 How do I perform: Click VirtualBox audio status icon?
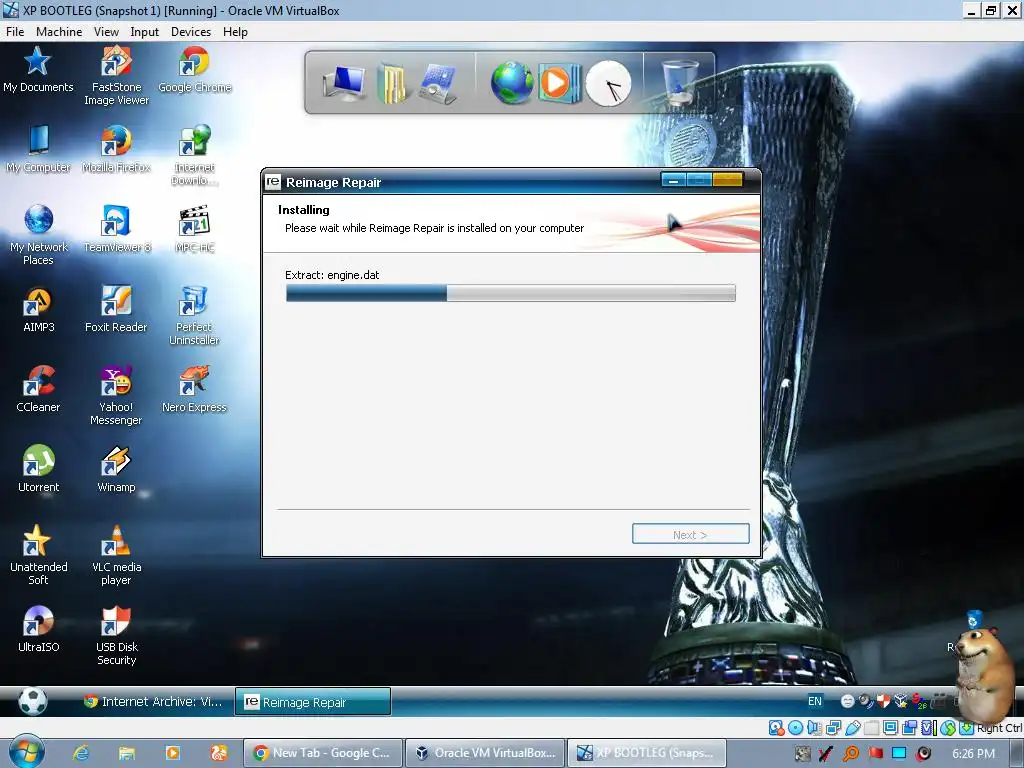(x=814, y=728)
